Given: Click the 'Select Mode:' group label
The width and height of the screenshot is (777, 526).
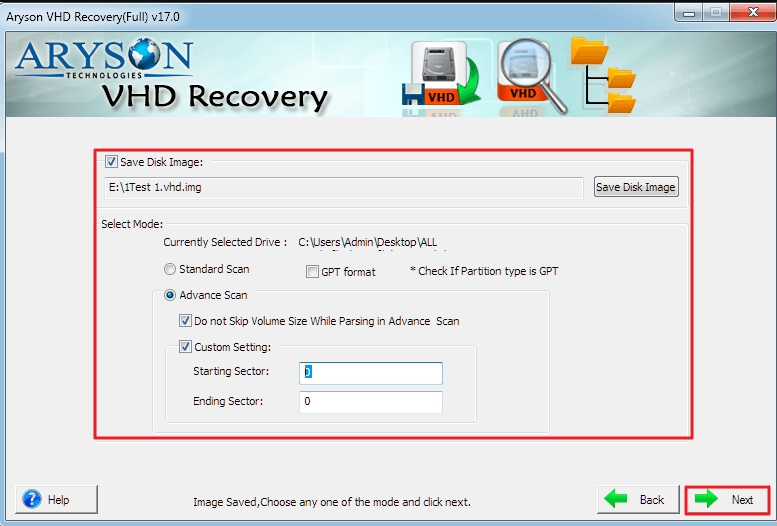Looking at the screenshot, I should 132,224.
